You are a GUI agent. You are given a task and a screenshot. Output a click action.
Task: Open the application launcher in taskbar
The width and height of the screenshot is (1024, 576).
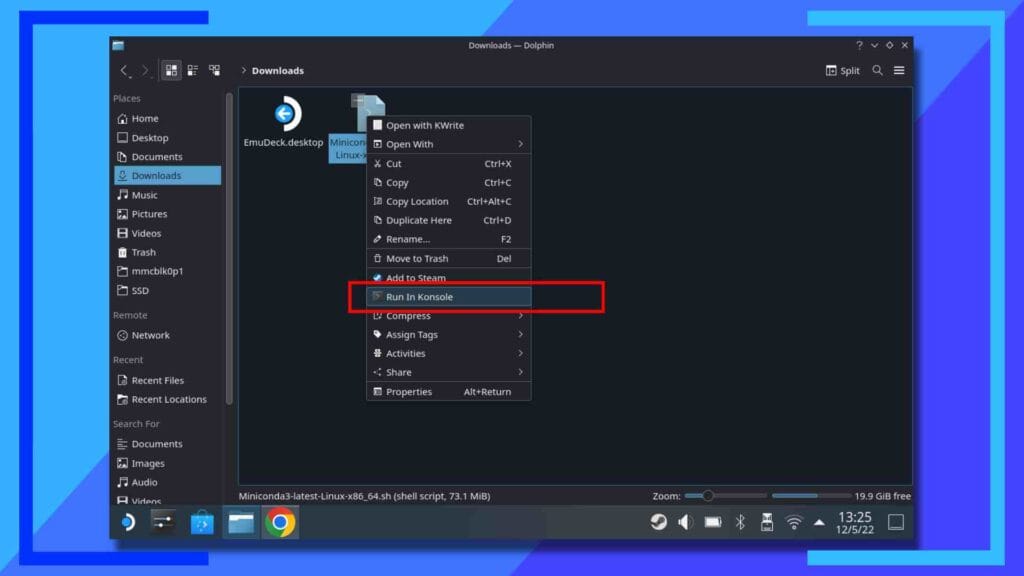click(128, 522)
